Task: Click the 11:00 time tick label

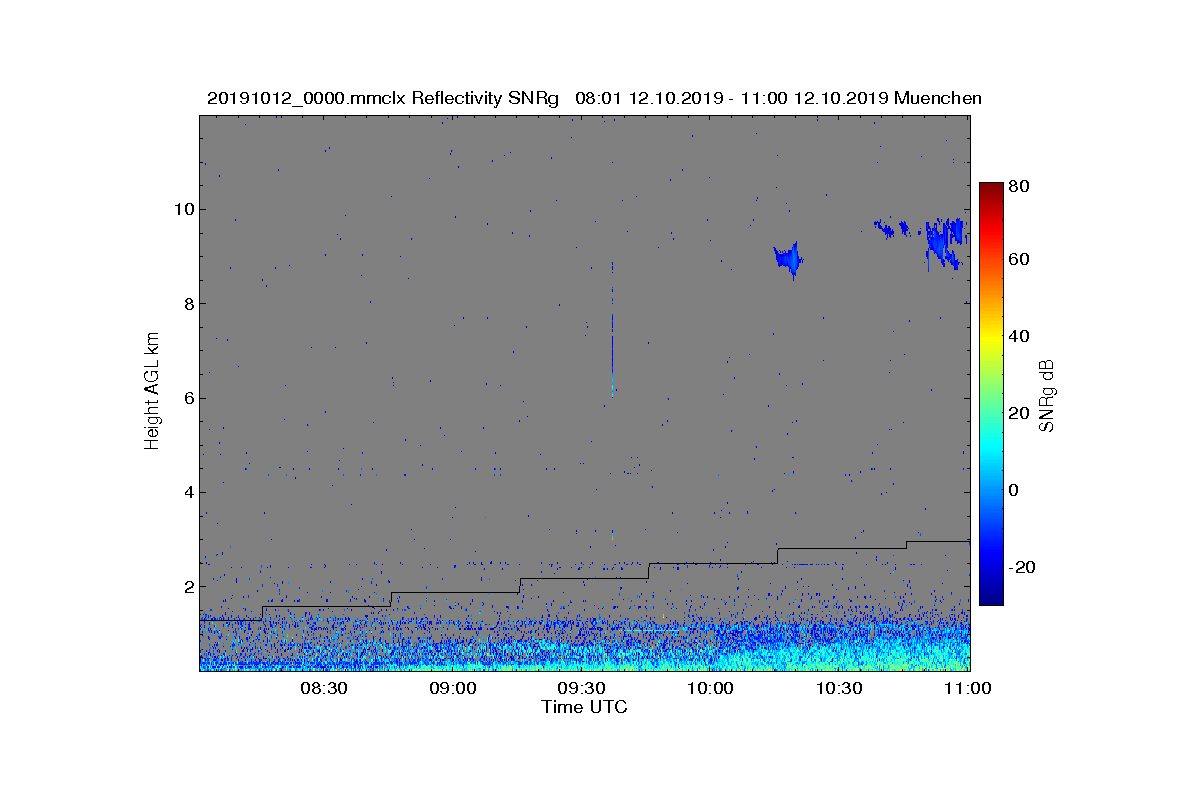Action: pos(967,688)
